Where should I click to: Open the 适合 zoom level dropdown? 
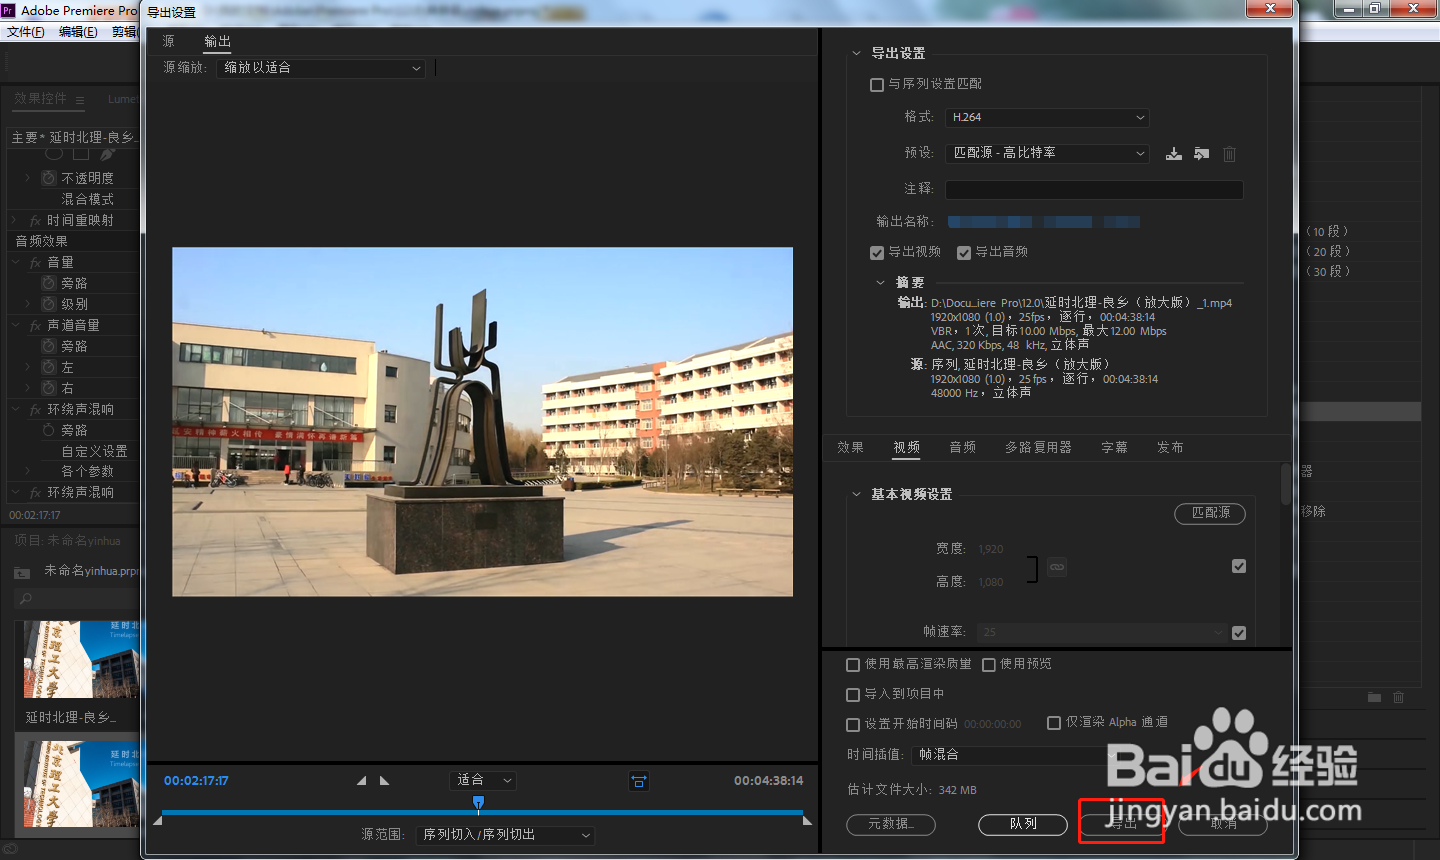pyautogui.click(x=483, y=780)
